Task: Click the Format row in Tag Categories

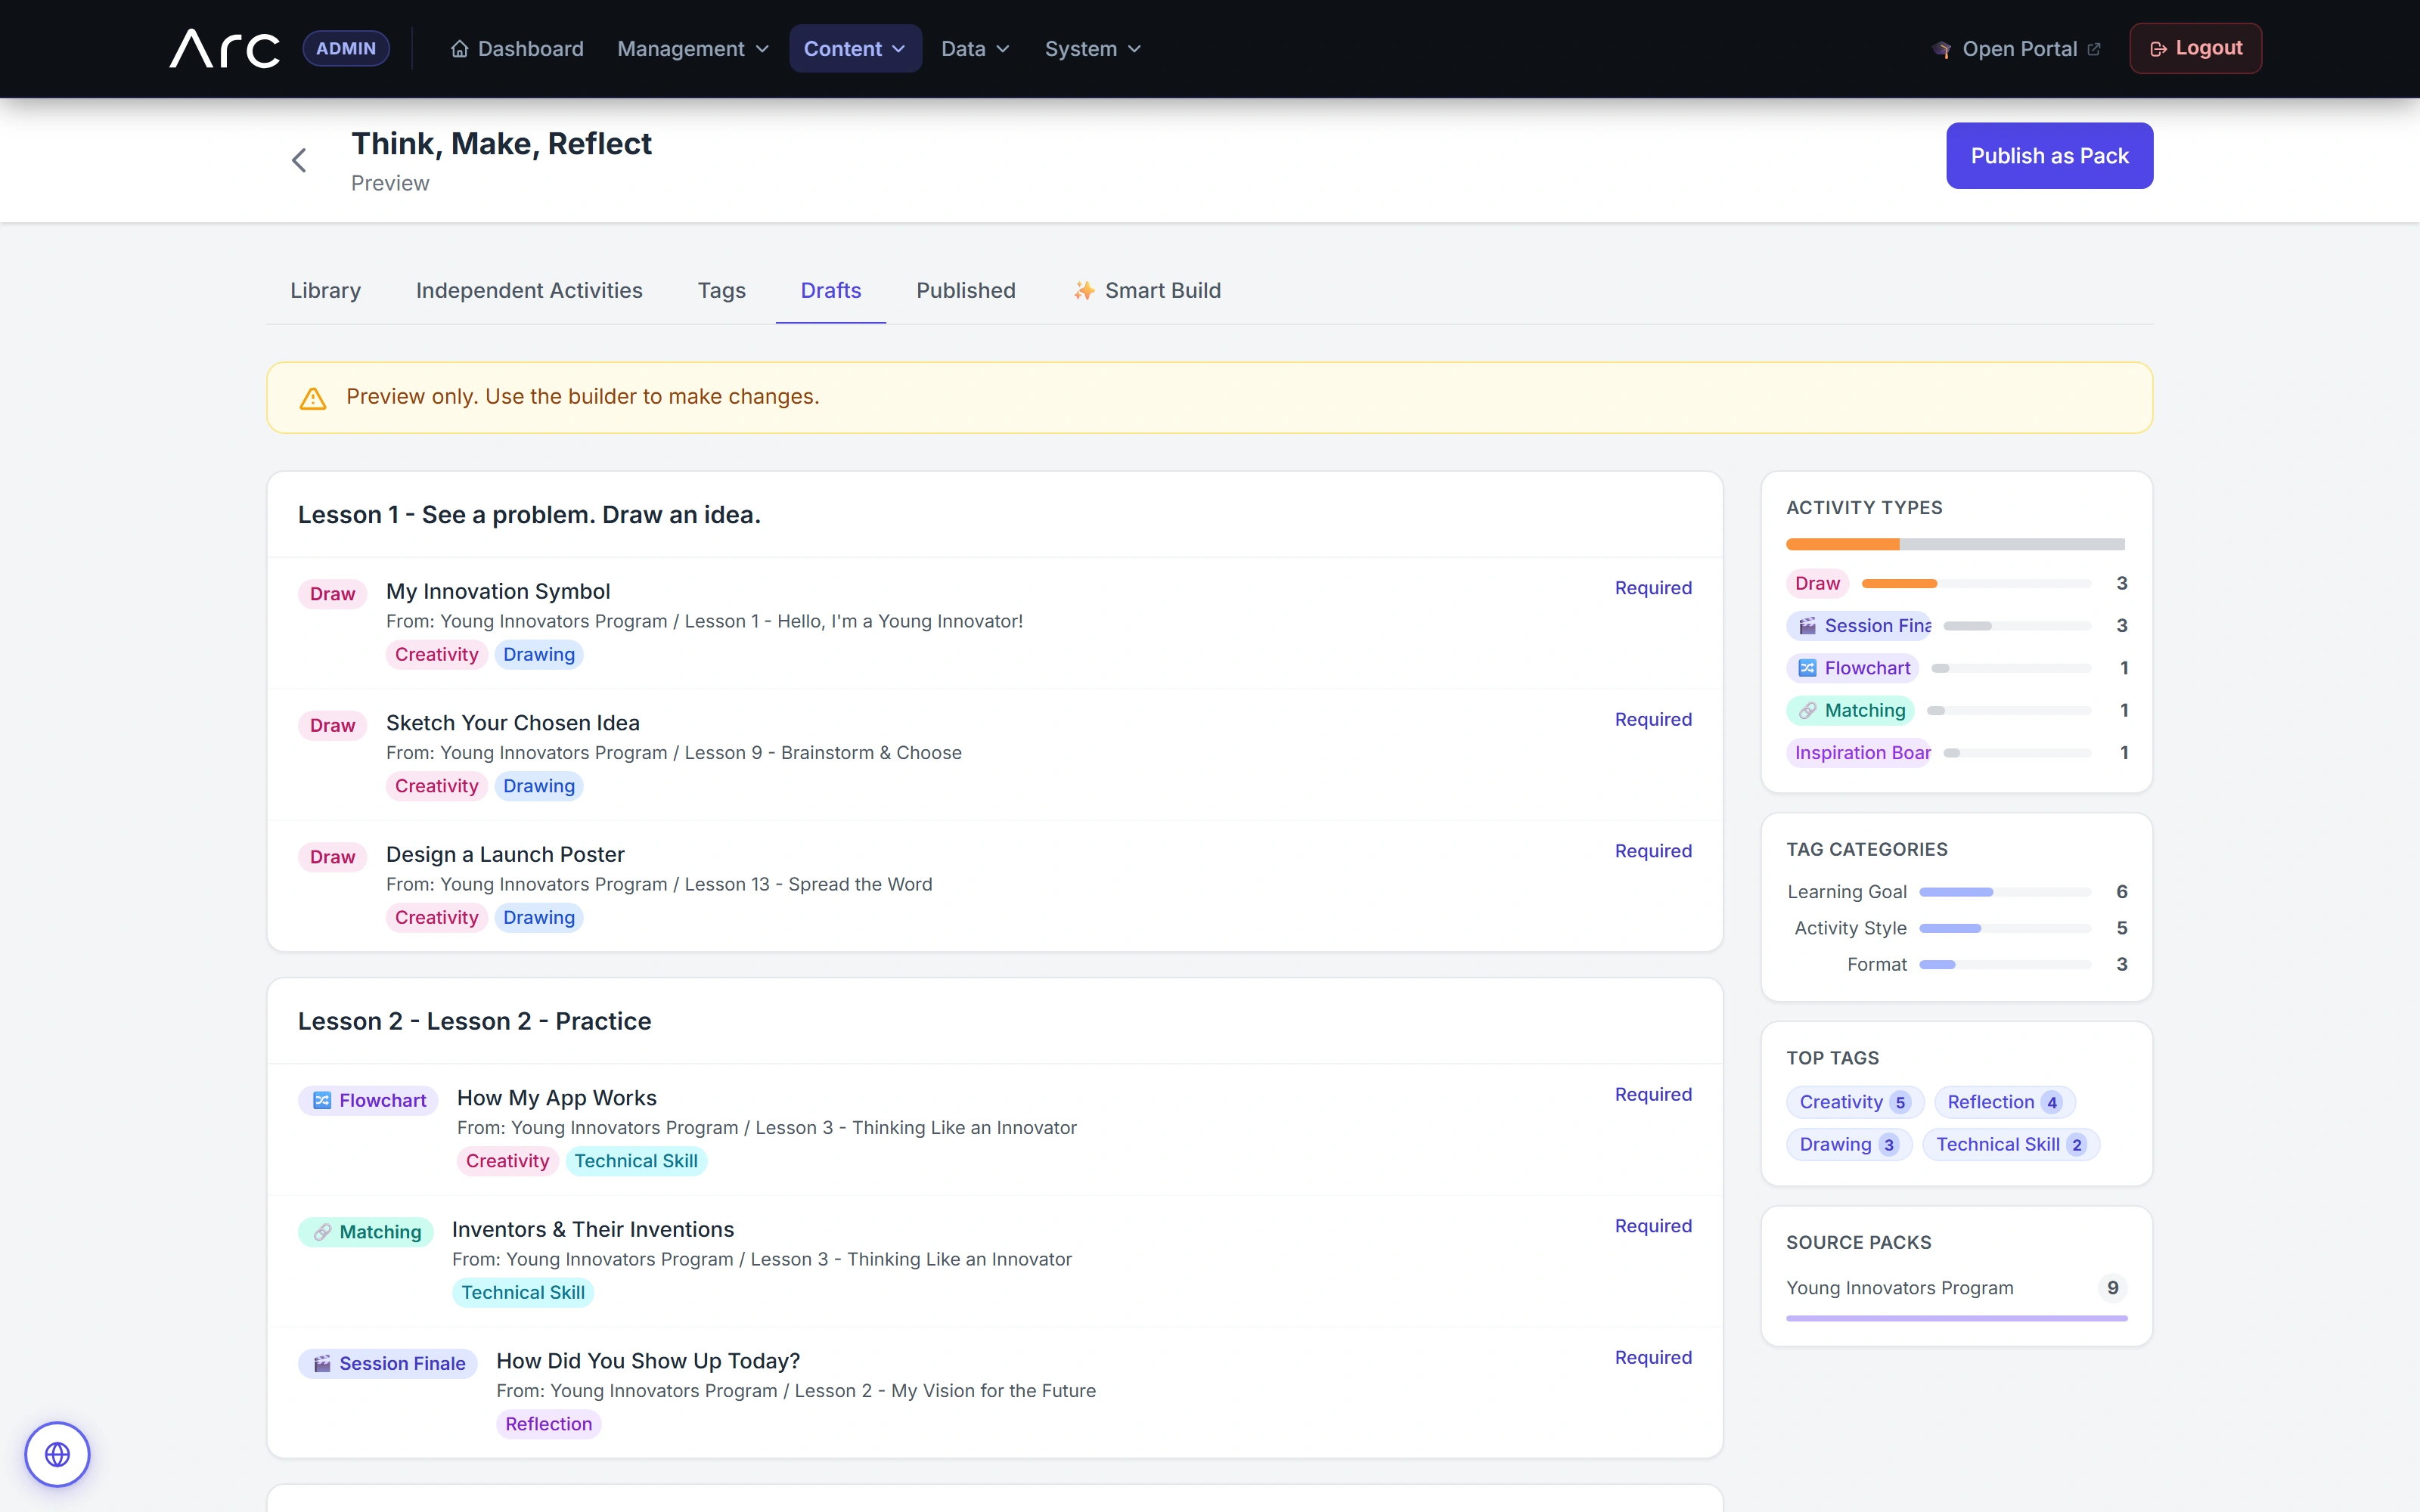Action: [x=1956, y=964]
